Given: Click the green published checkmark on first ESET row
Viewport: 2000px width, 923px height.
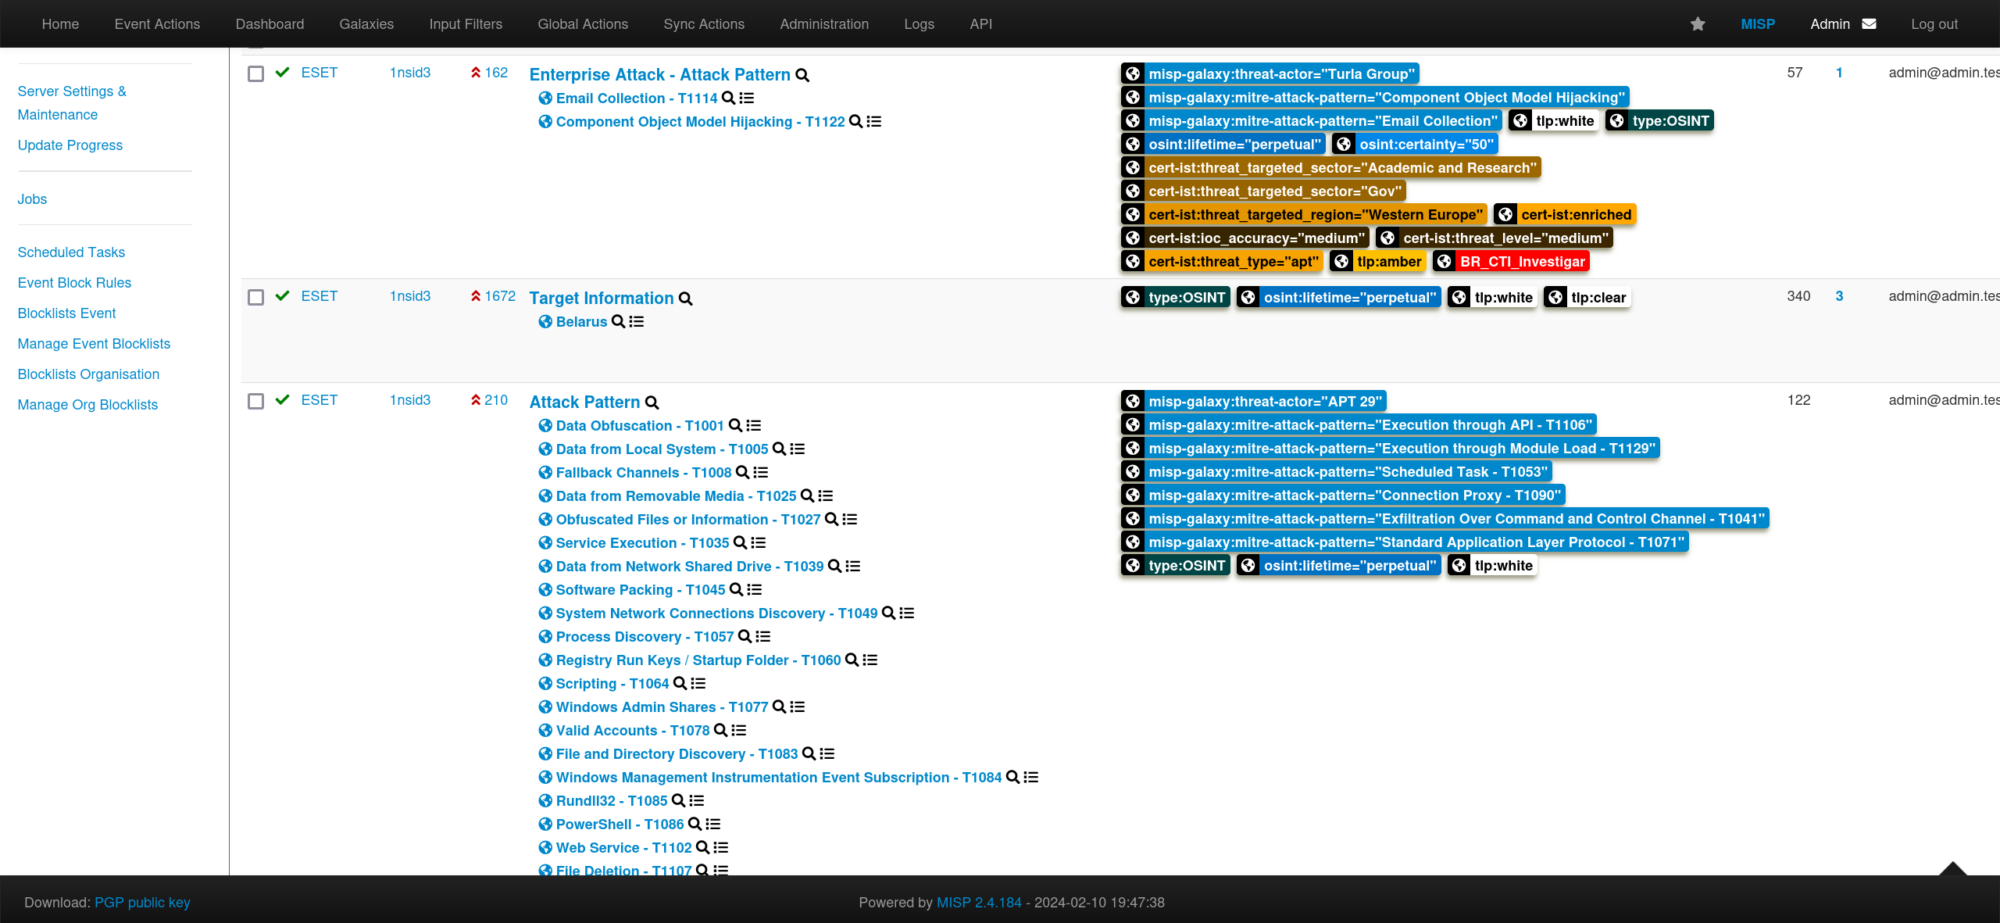Looking at the screenshot, I should (281, 72).
